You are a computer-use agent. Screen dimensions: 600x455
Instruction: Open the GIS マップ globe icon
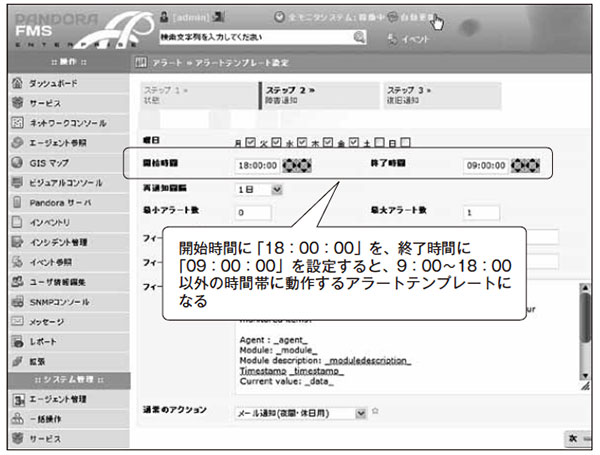click(17, 163)
